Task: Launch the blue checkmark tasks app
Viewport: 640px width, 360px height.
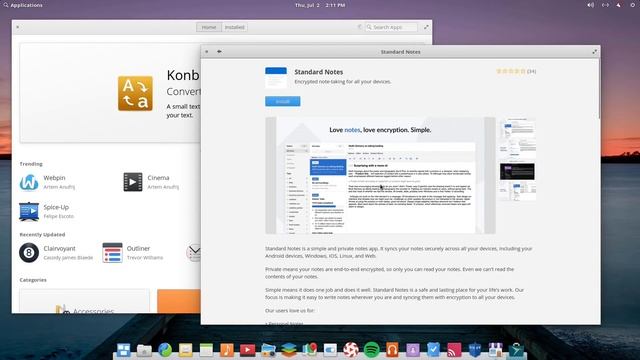Action: click(x=433, y=350)
